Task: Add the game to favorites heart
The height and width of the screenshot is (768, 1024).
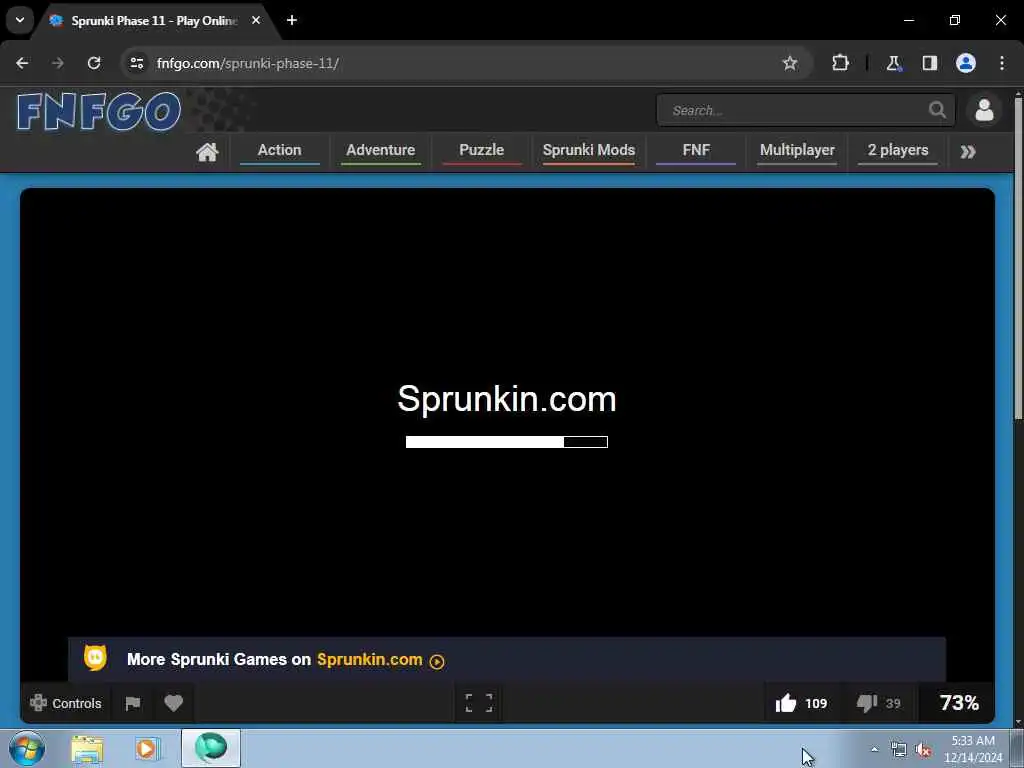Action: click(x=174, y=703)
